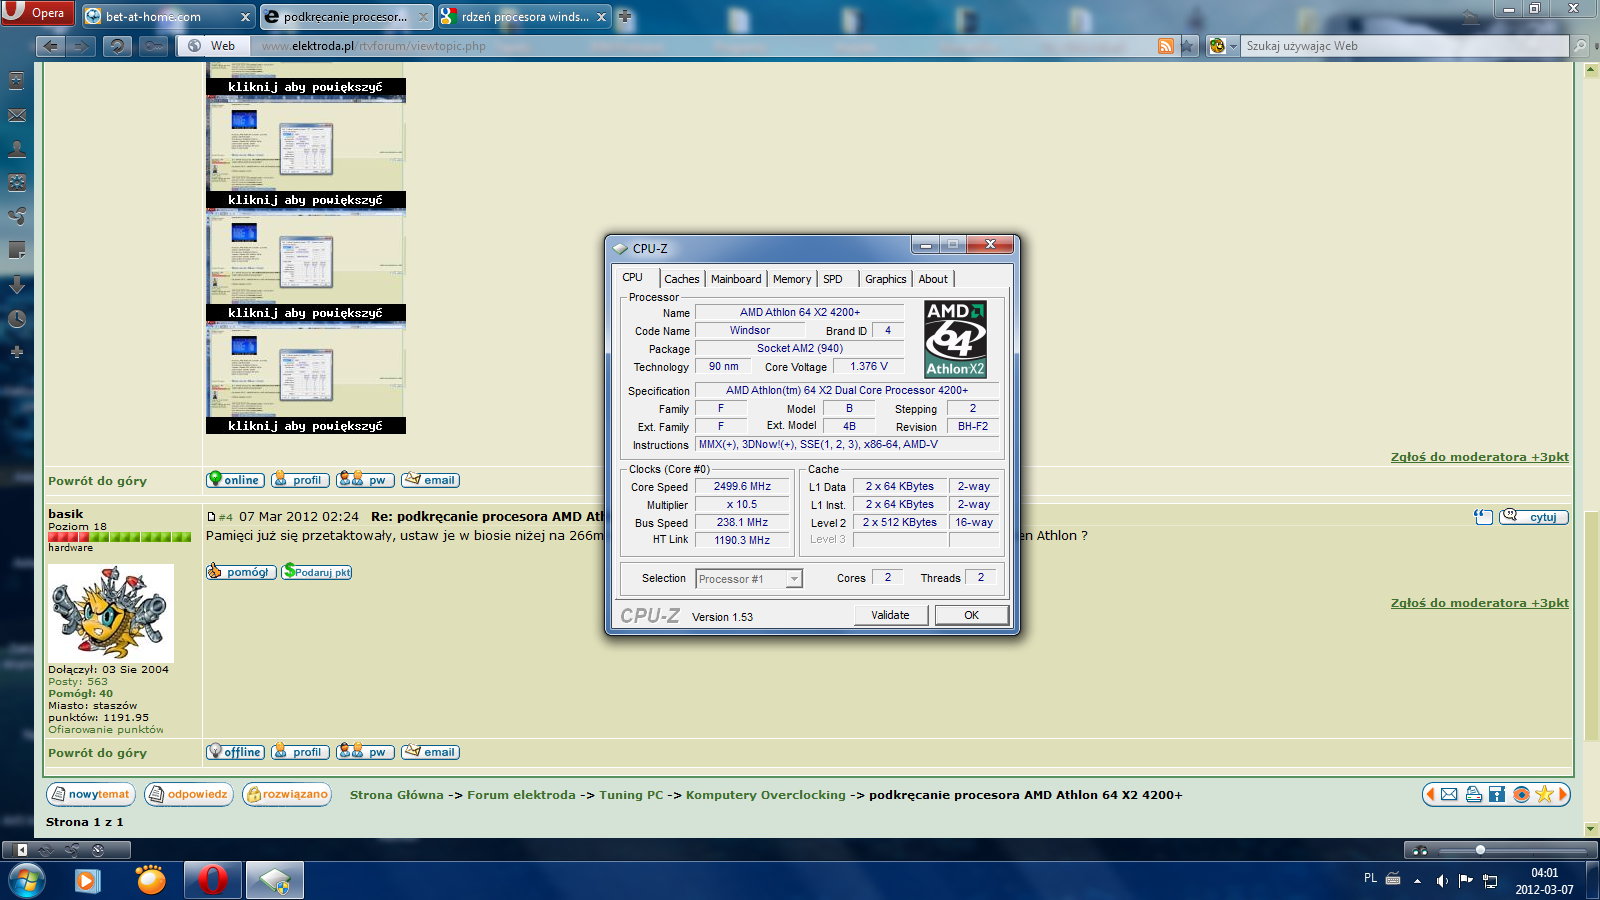Image resolution: width=1600 pixels, height=900 pixels.
Task: Follow the 'Tuning PC' breadcrumb link
Action: [x=631, y=795]
